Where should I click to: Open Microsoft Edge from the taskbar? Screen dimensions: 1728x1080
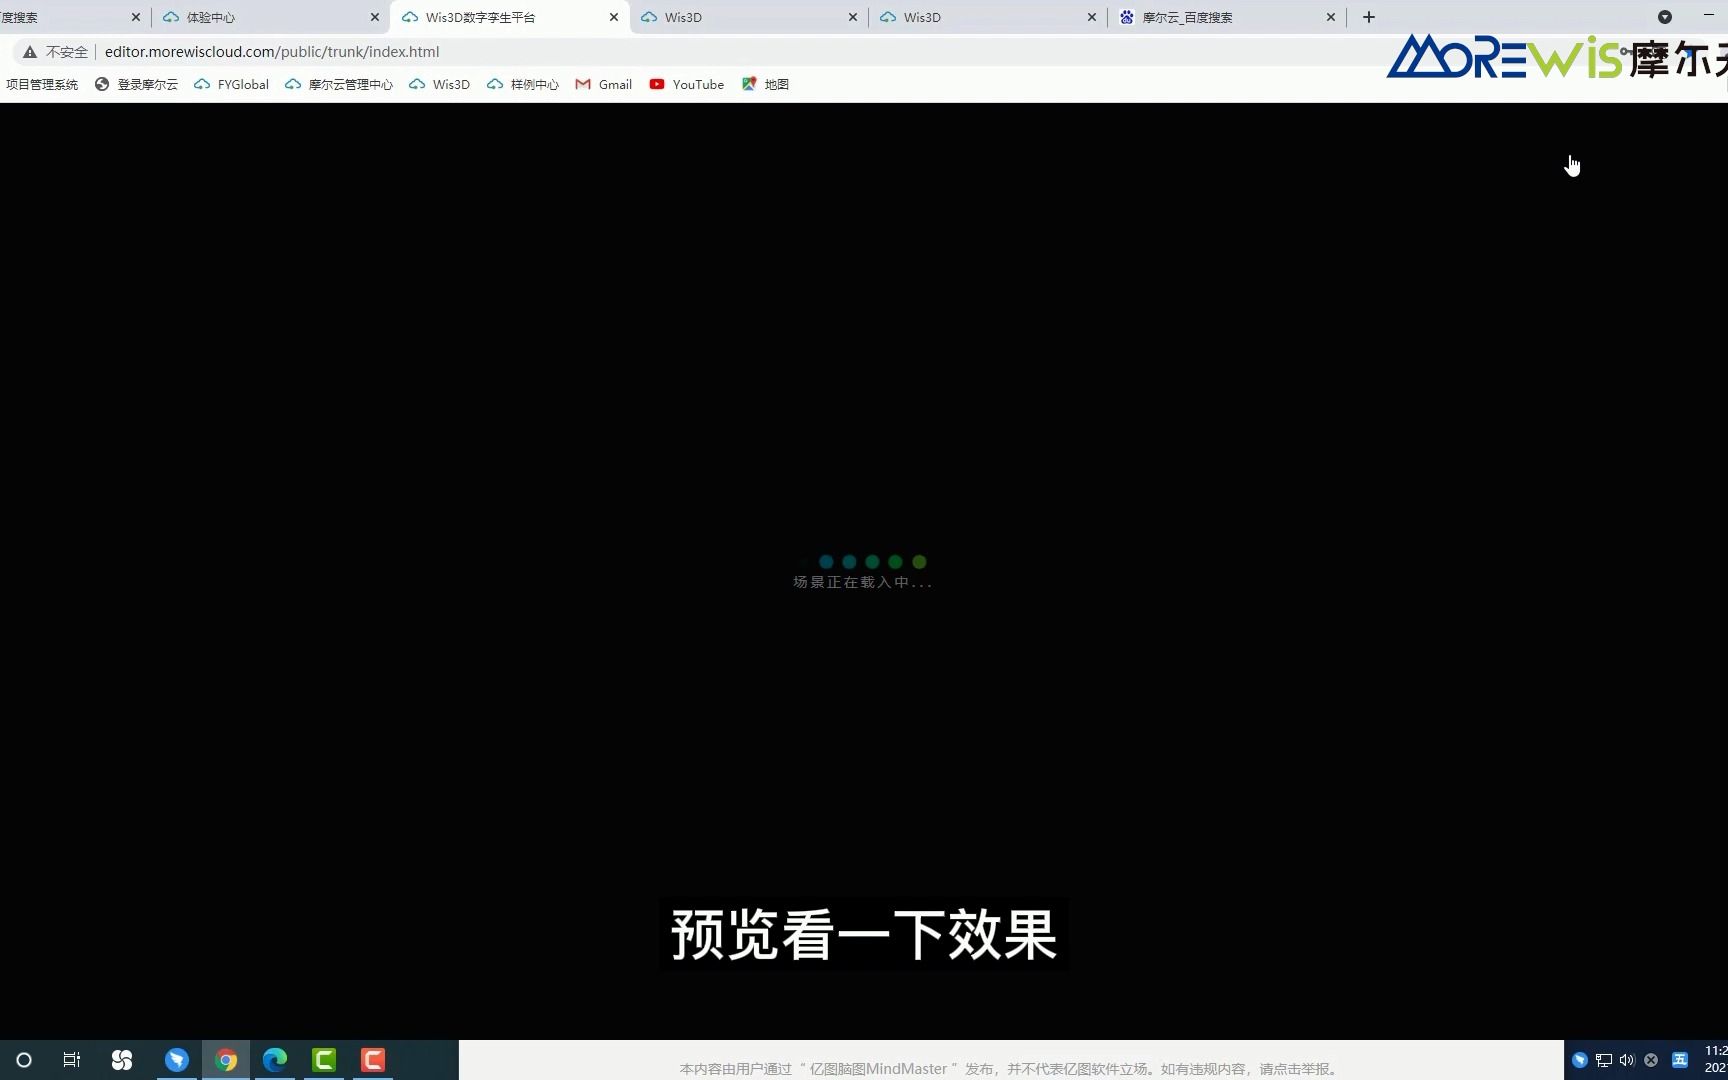tap(275, 1060)
